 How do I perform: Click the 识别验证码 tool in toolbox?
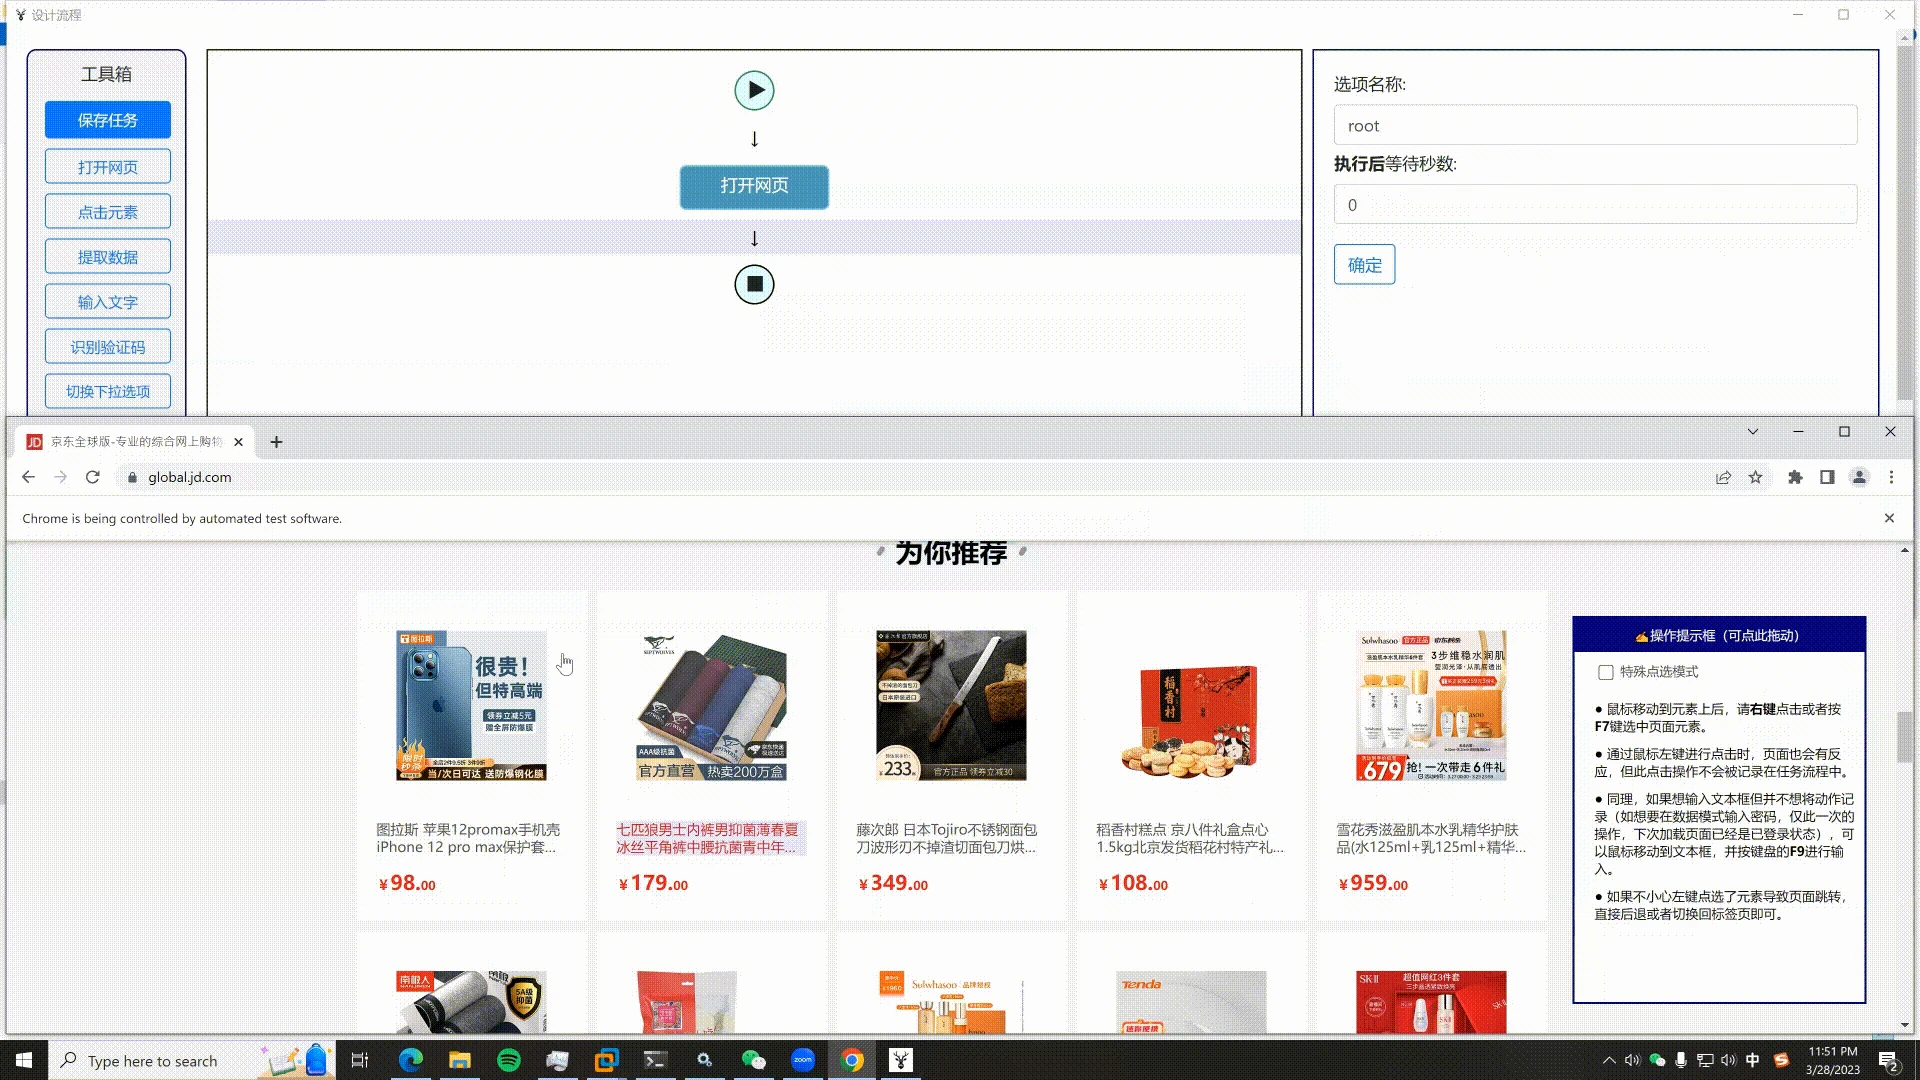(107, 345)
